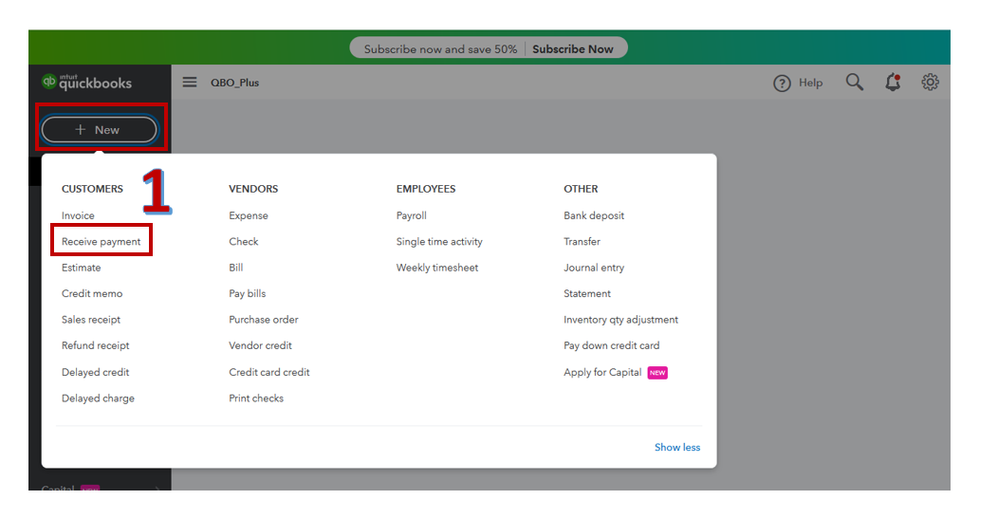
Task: Click Subscribe Now in banner
Action: click(x=573, y=49)
